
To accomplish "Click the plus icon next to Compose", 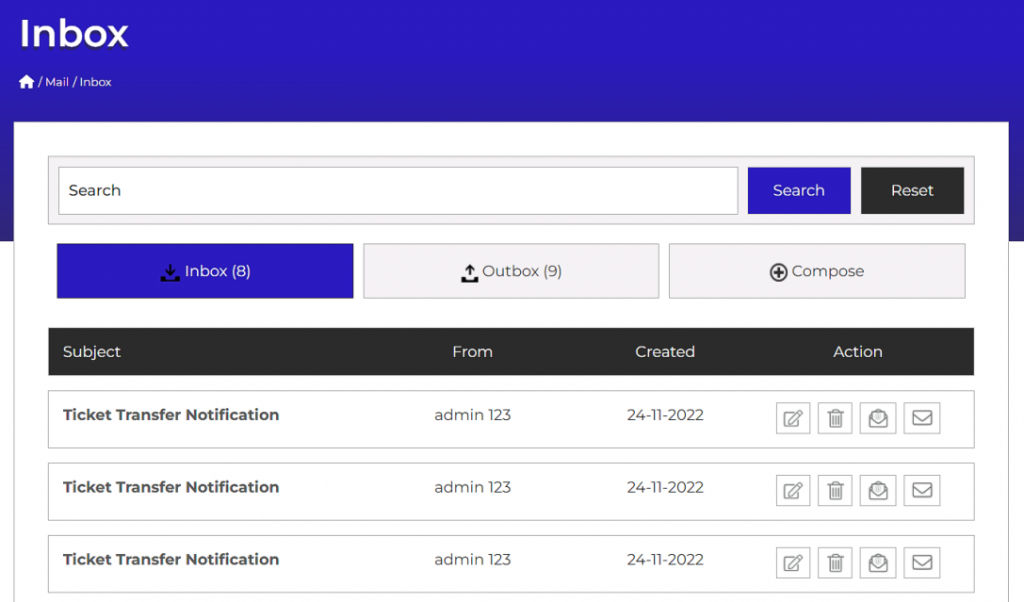I will click(x=777, y=270).
